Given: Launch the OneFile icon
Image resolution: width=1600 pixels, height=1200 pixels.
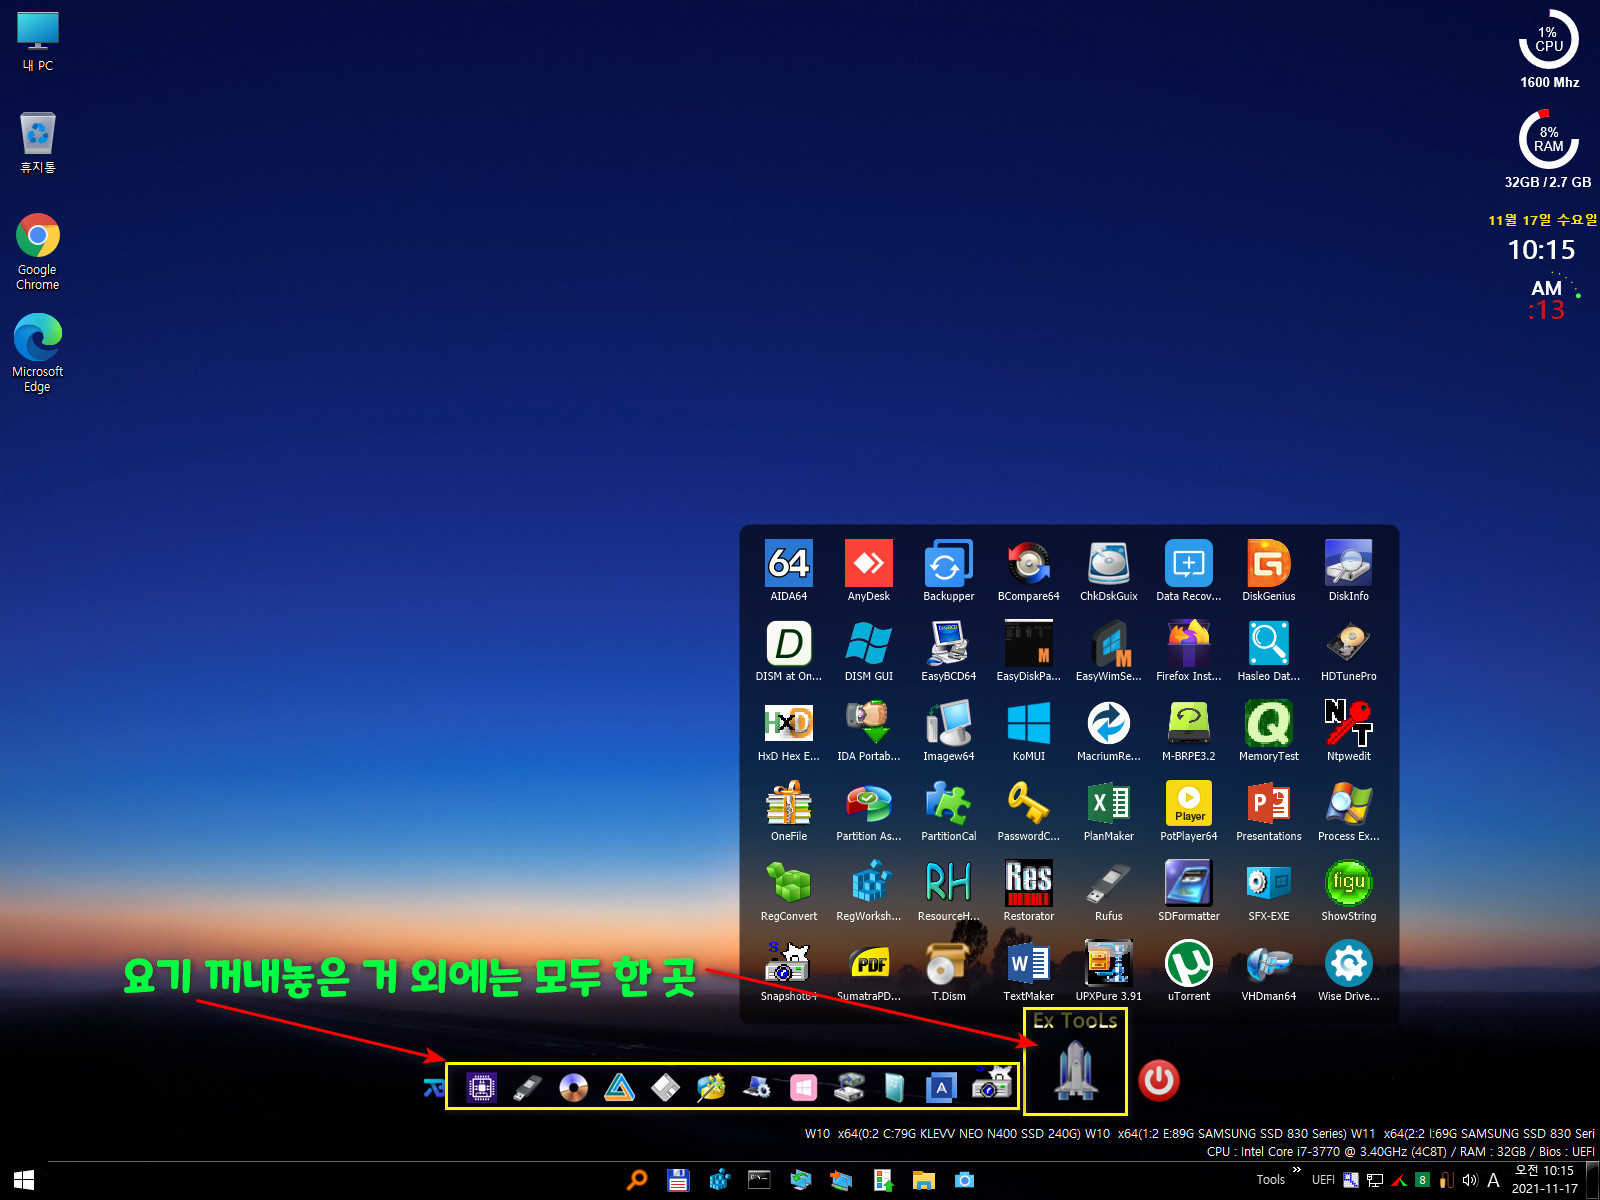Looking at the screenshot, I should point(788,804).
